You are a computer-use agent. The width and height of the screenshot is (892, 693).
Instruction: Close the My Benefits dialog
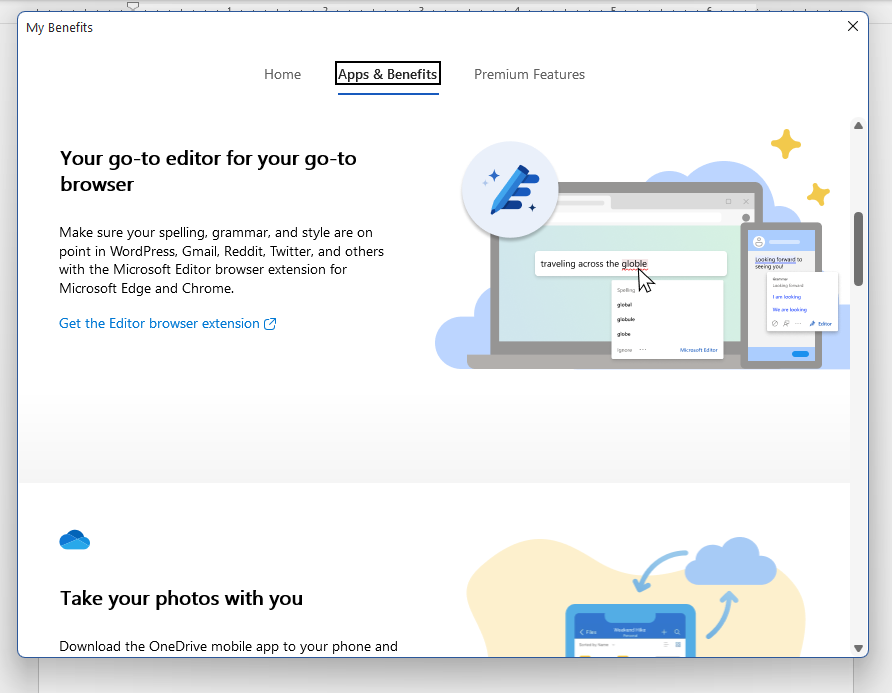852,26
